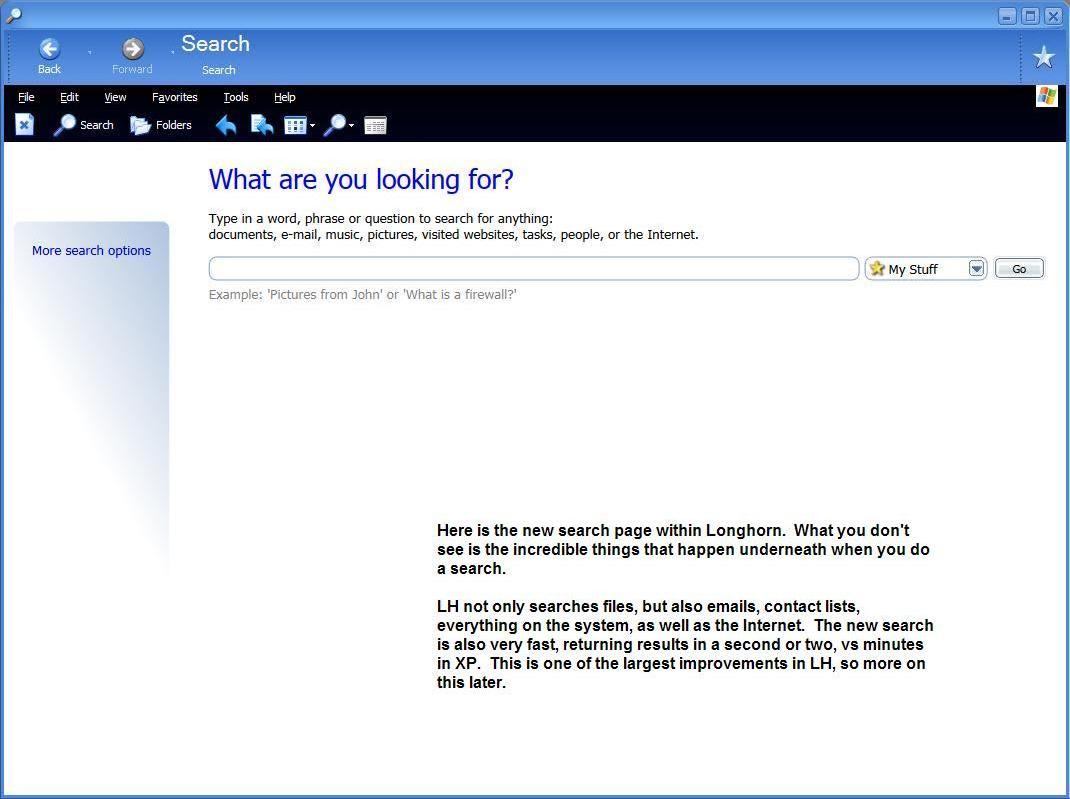Open More search options link
Screen dimensions: 1070x799
point(91,250)
